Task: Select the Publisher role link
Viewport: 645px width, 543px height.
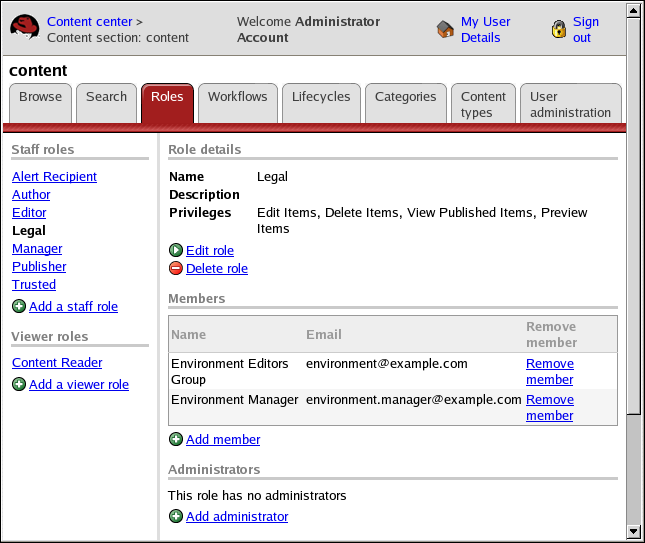Action: 39,267
